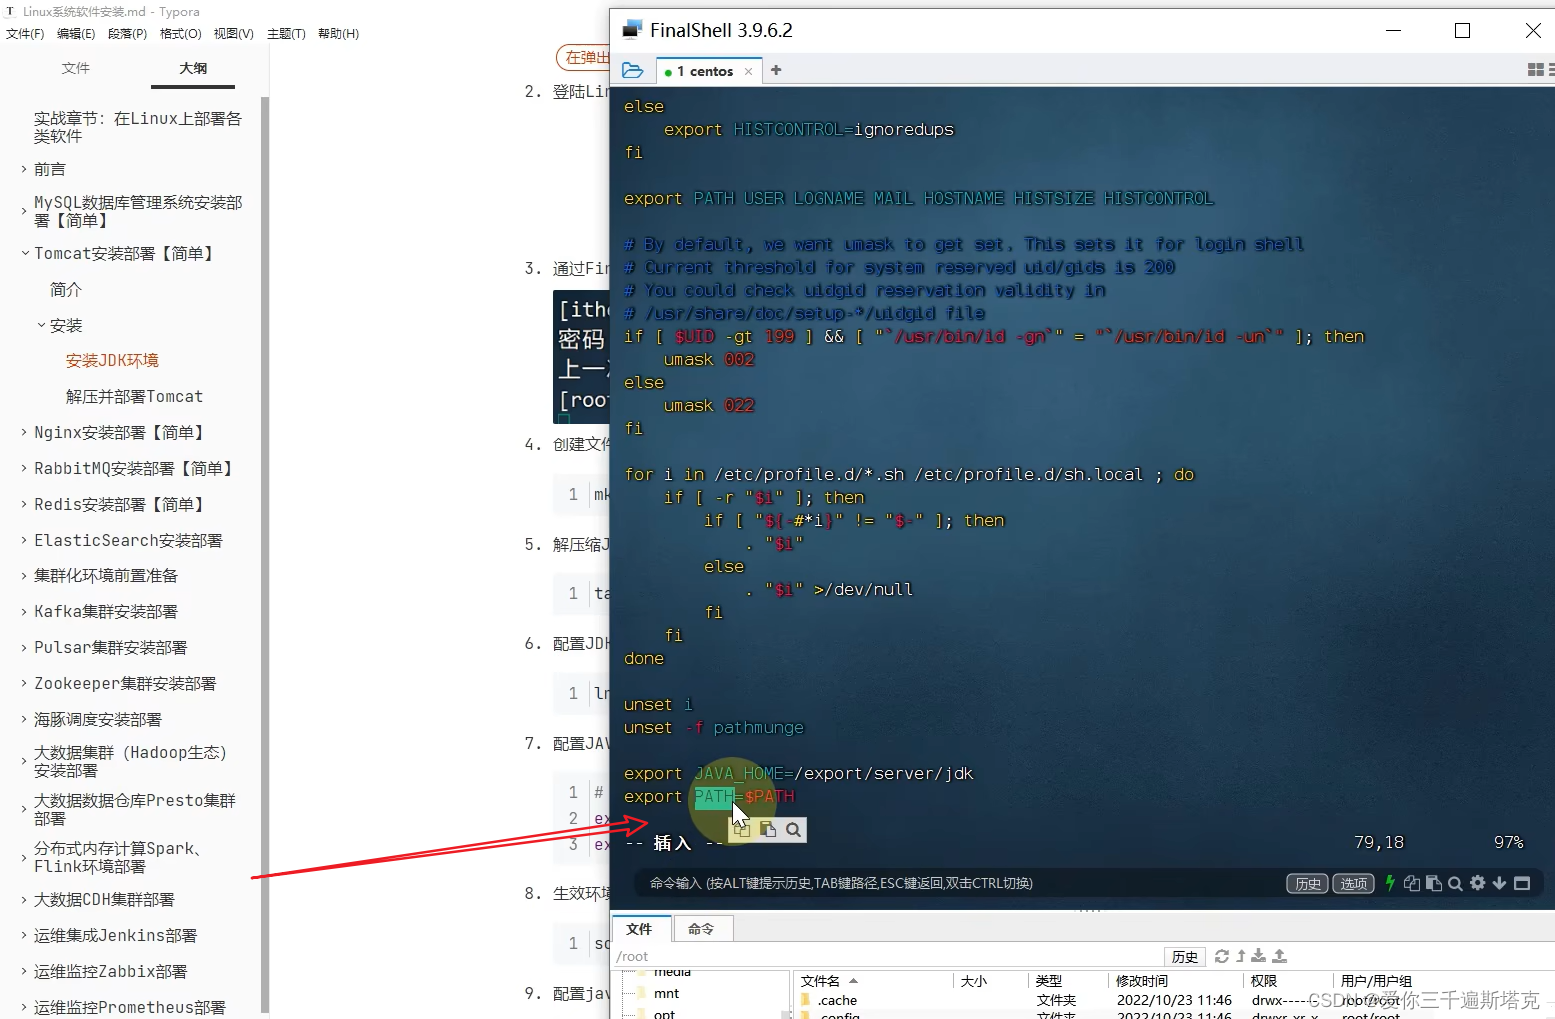Open 选项 options button in command bar
1555x1019 pixels.
click(x=1354, y=883)
